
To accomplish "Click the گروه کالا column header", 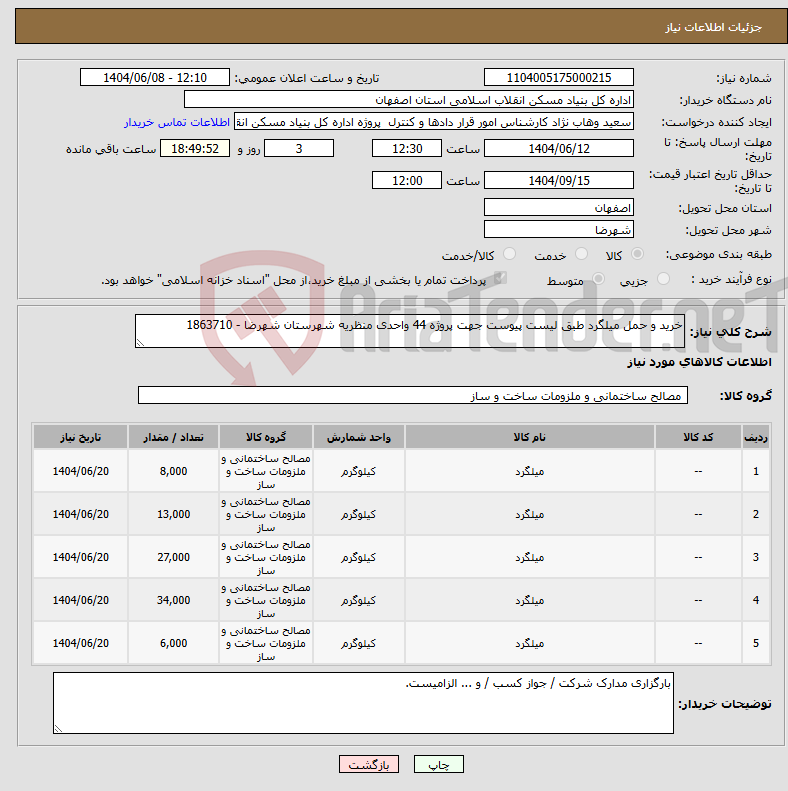I will tap(266, 437).
